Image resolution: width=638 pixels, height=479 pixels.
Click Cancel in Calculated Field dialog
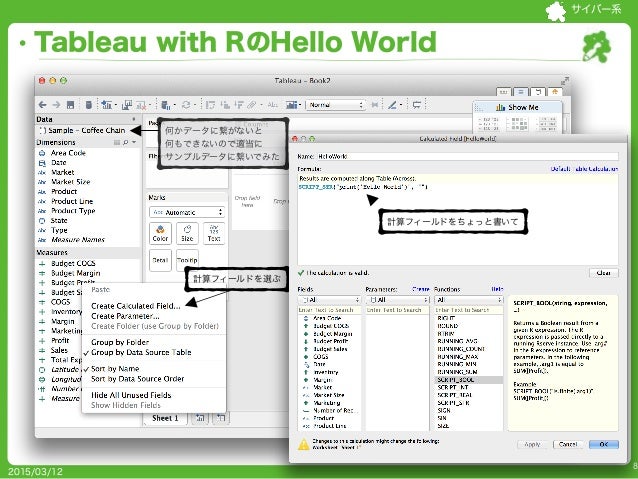[x=568, y=444]
